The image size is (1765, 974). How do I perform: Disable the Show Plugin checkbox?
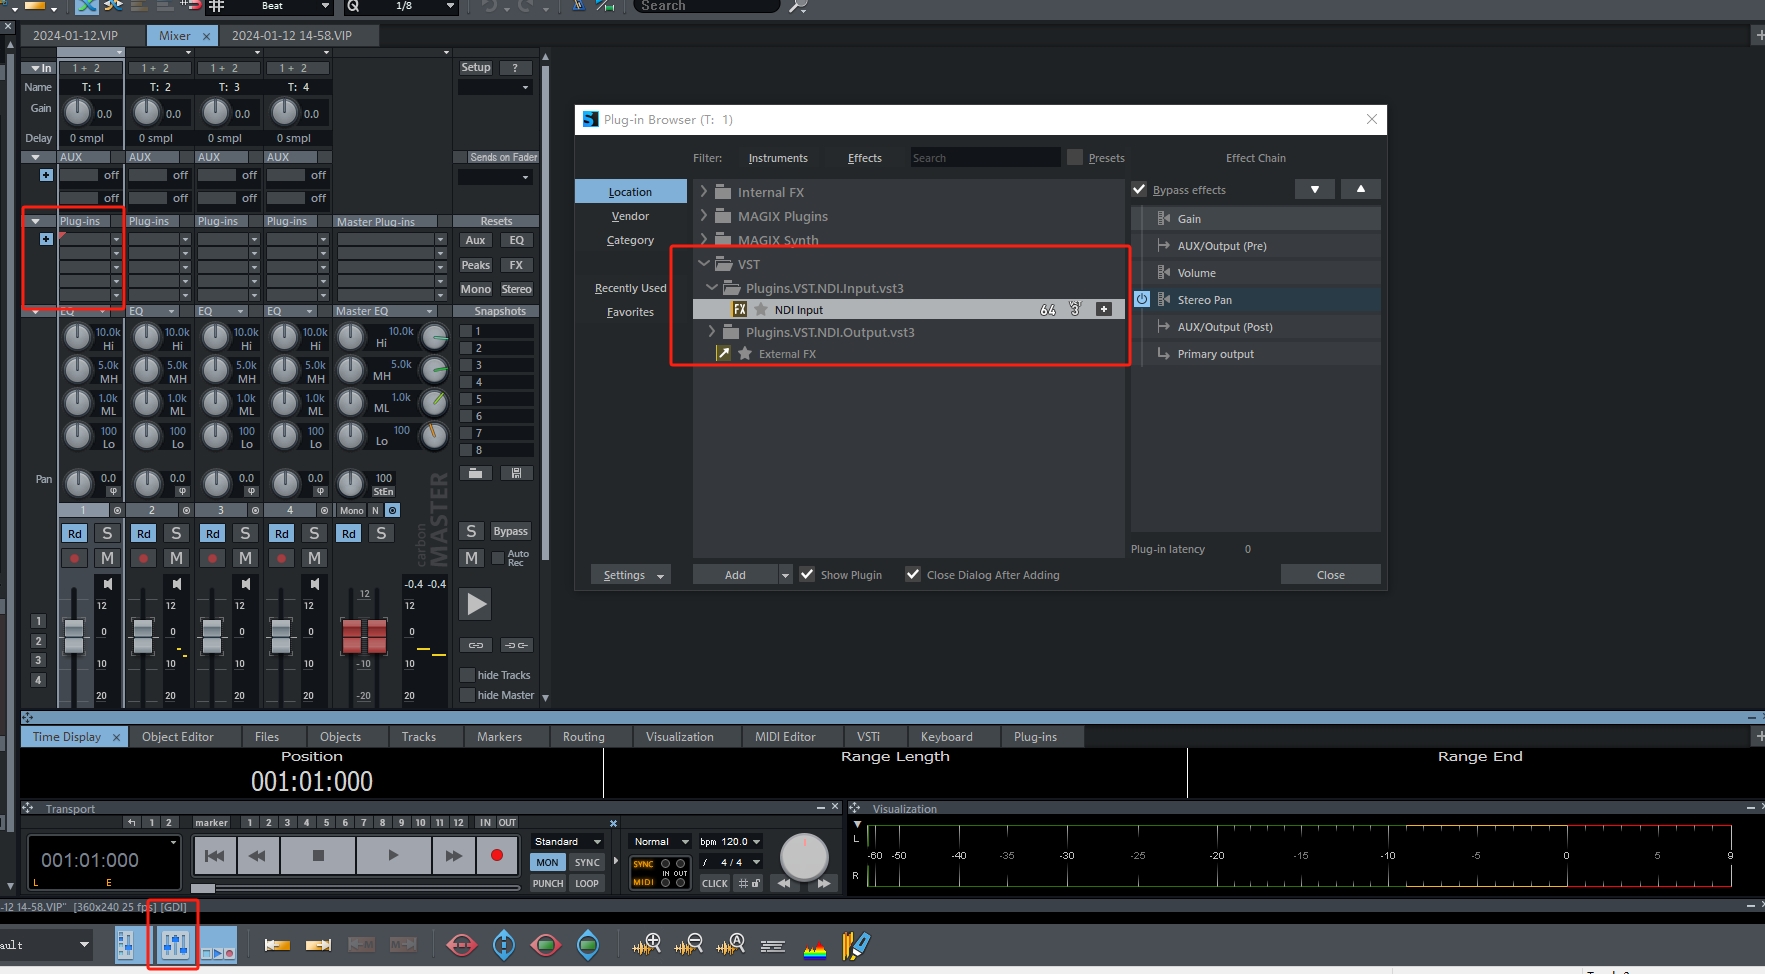[807, 574]
